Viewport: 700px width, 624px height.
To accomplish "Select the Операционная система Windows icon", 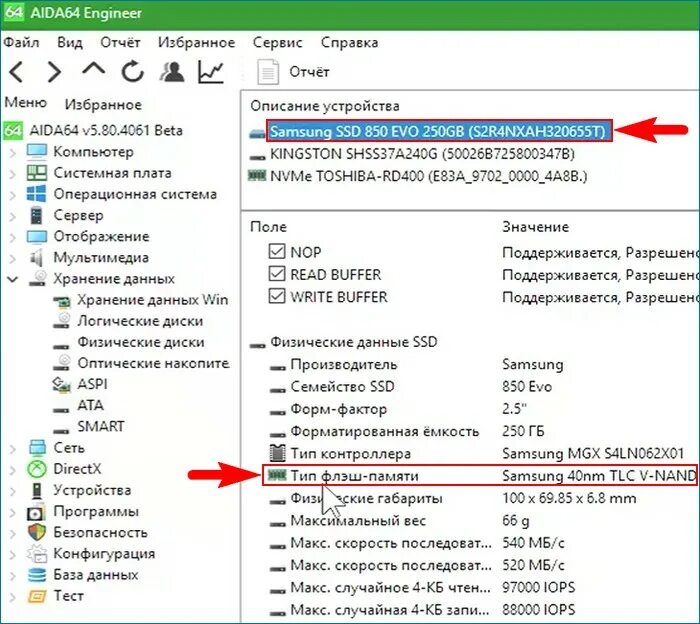I will [37, 194].
